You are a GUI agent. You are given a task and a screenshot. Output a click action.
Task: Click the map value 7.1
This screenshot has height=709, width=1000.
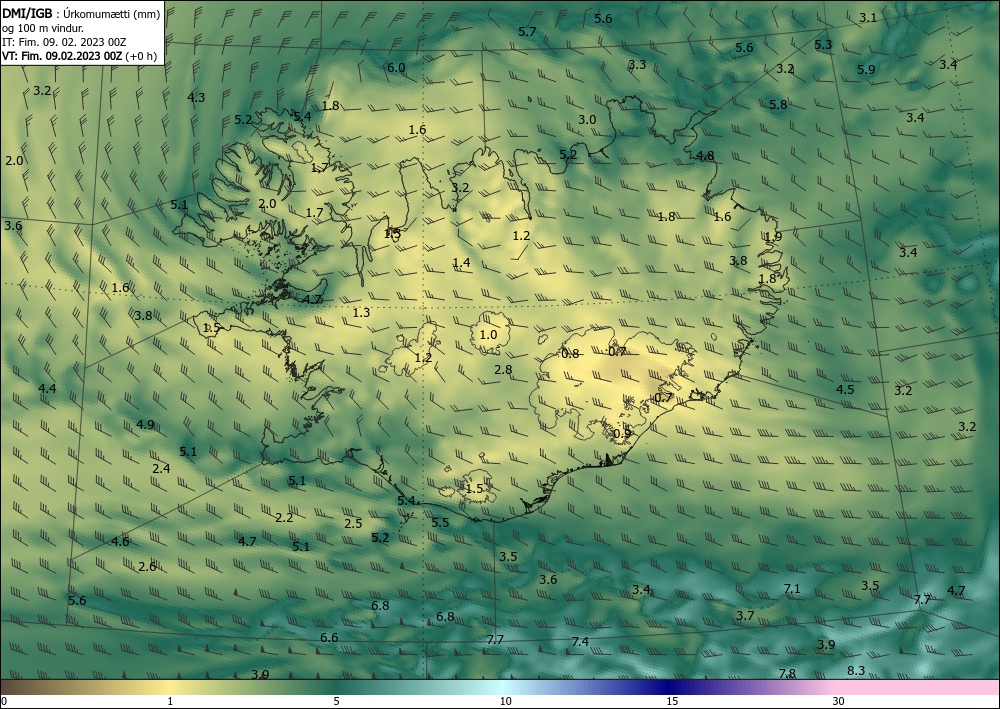(791, 589)
